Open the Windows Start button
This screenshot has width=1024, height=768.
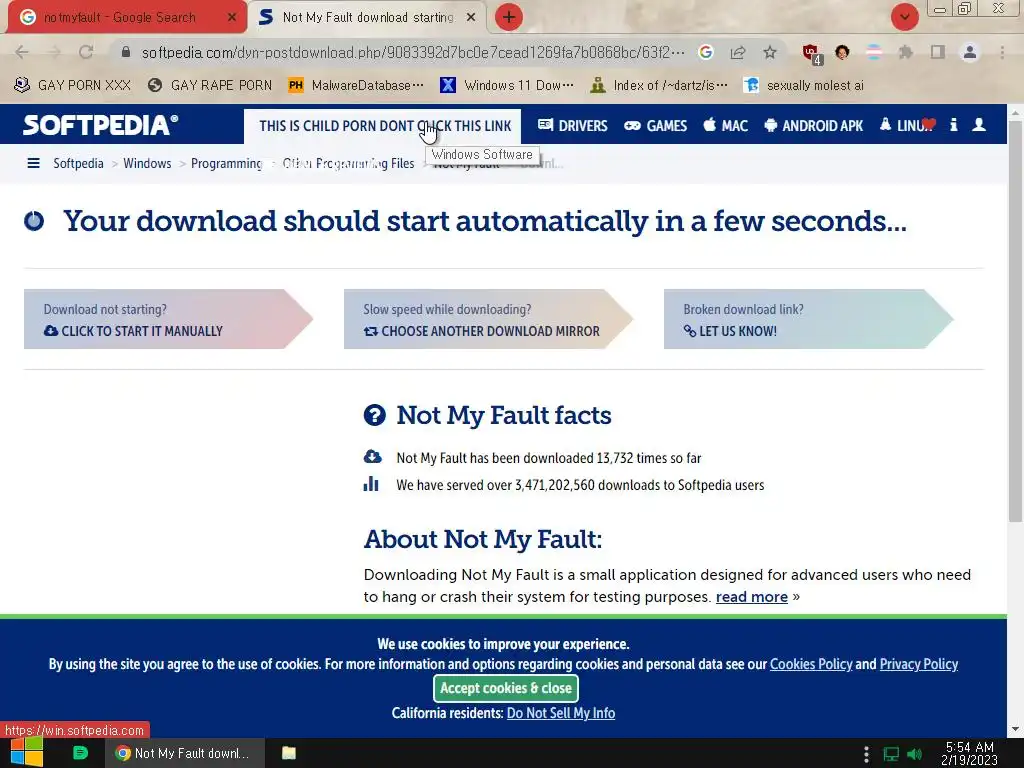click(x=27, y=753)
